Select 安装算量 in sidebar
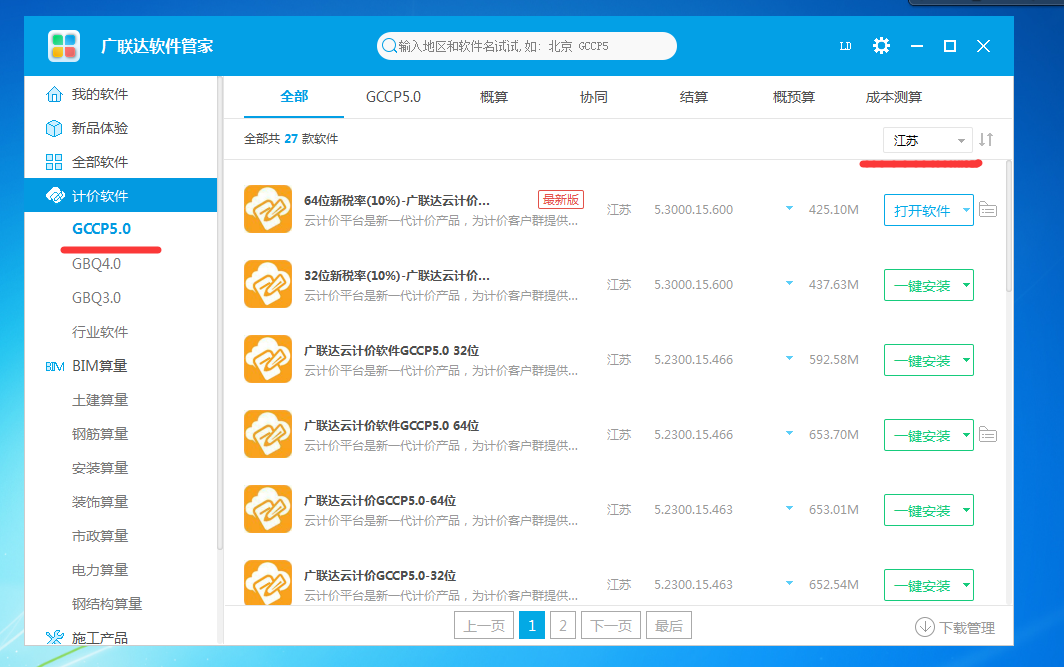 (x=100, y=468)
